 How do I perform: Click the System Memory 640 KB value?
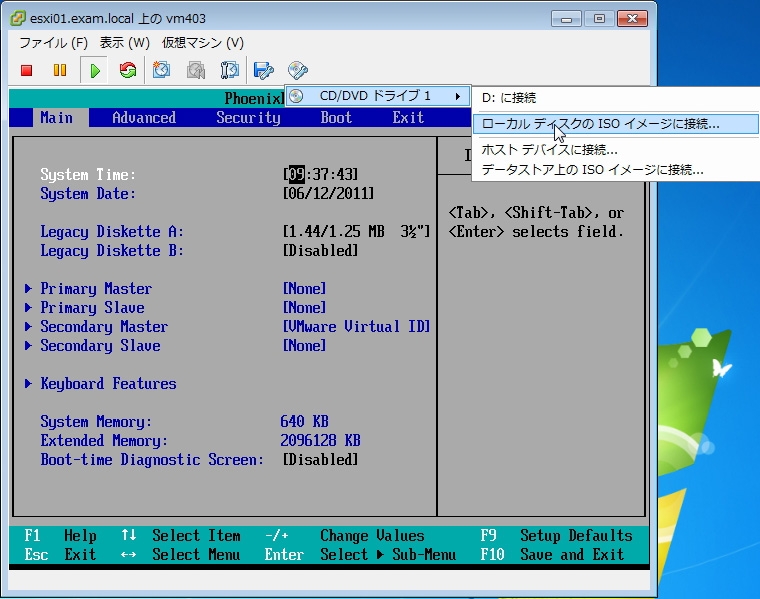point(304,422)
